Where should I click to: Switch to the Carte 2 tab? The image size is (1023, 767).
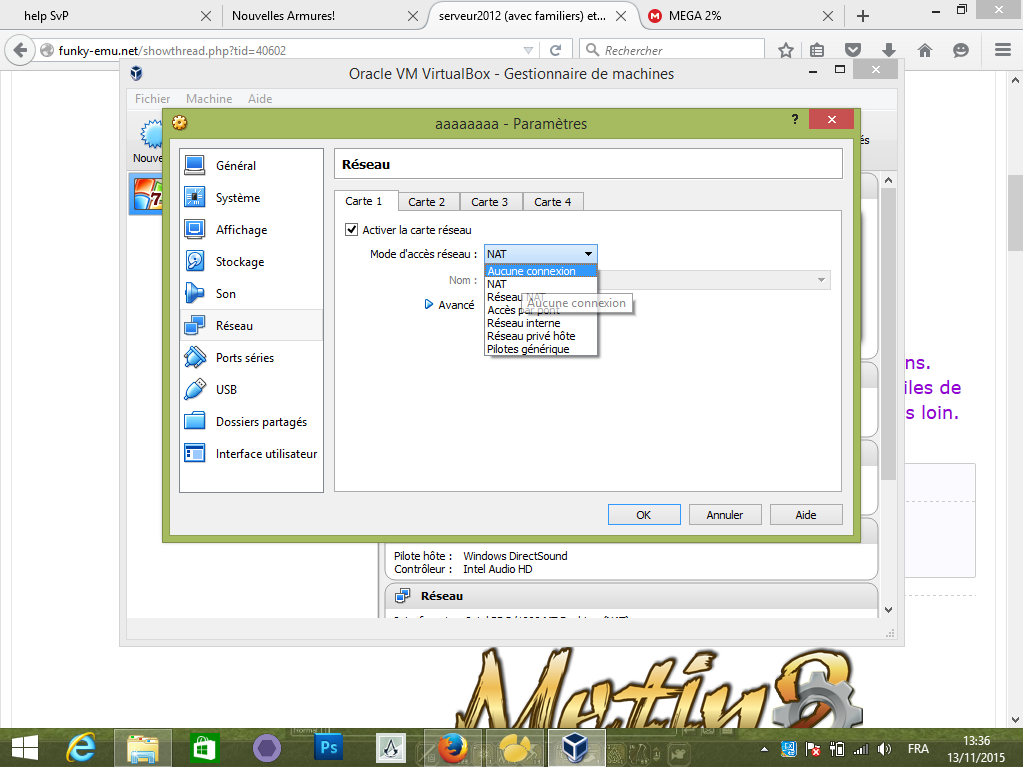[x=427, y=202]
